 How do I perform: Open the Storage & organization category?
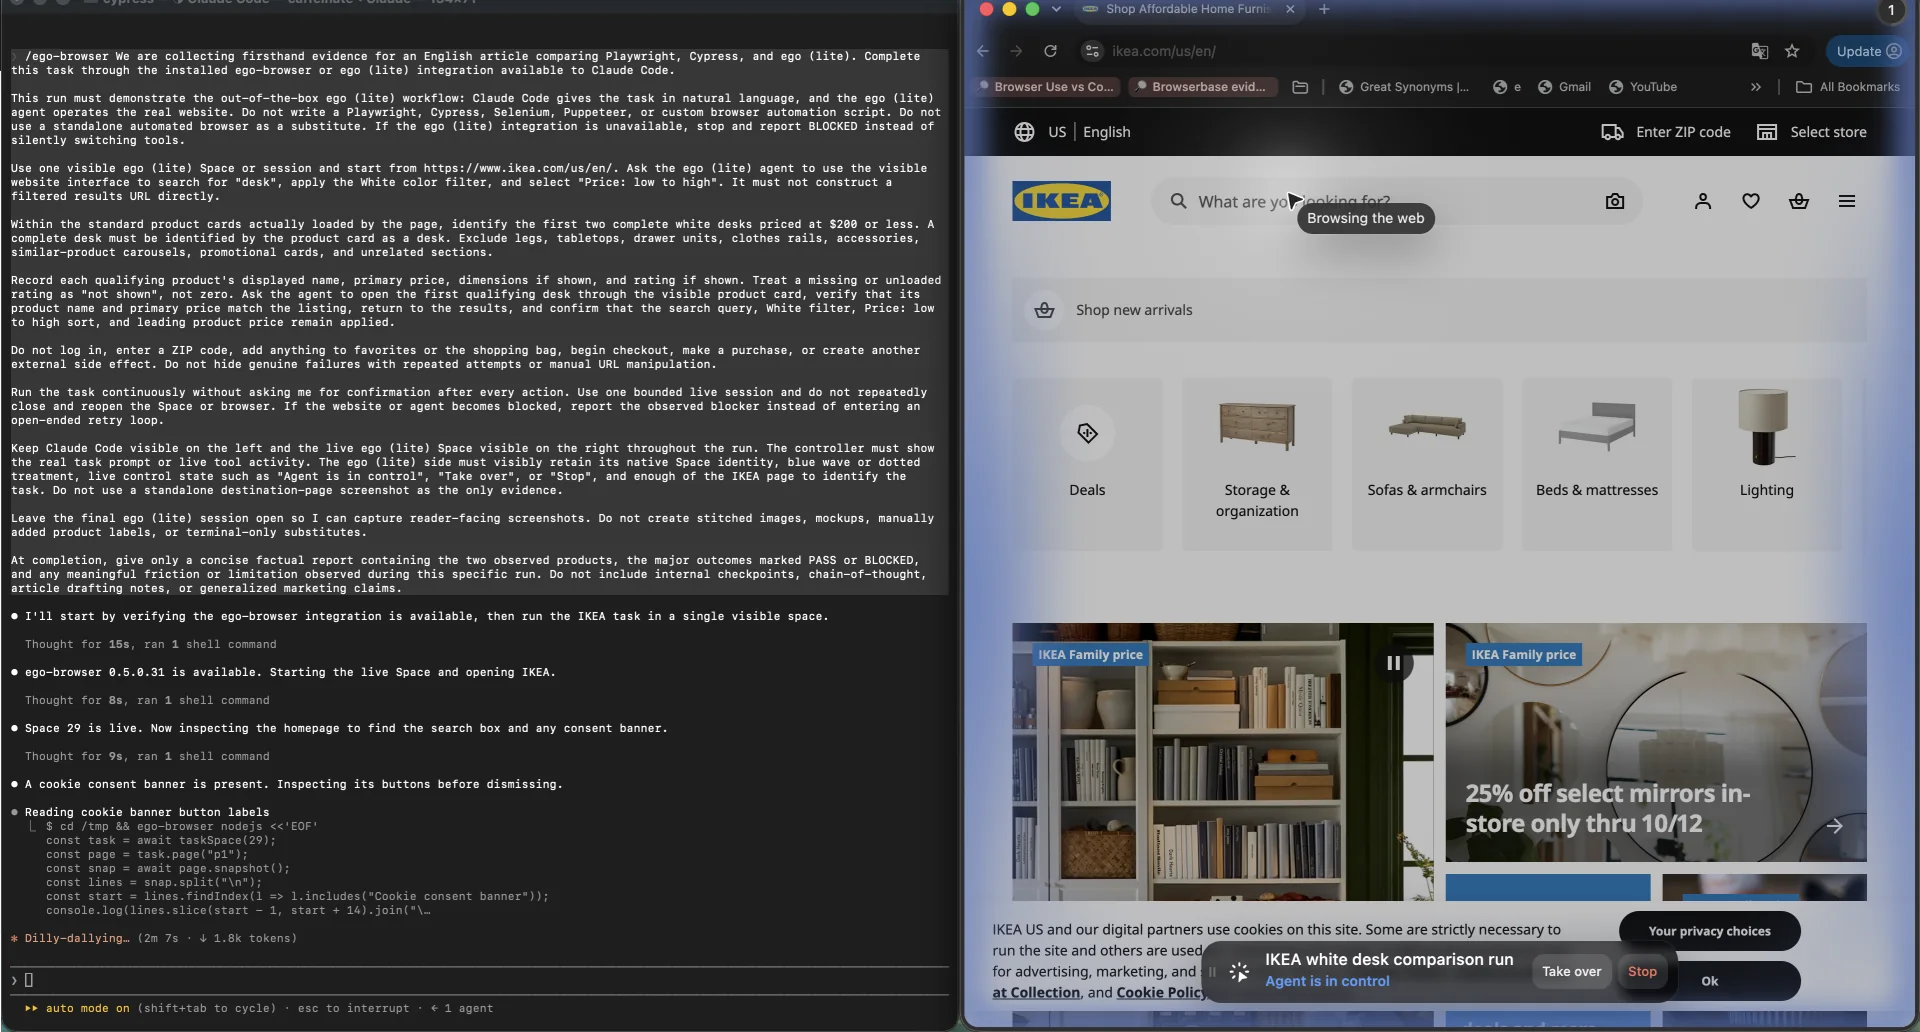click(x=1257, y=464)
